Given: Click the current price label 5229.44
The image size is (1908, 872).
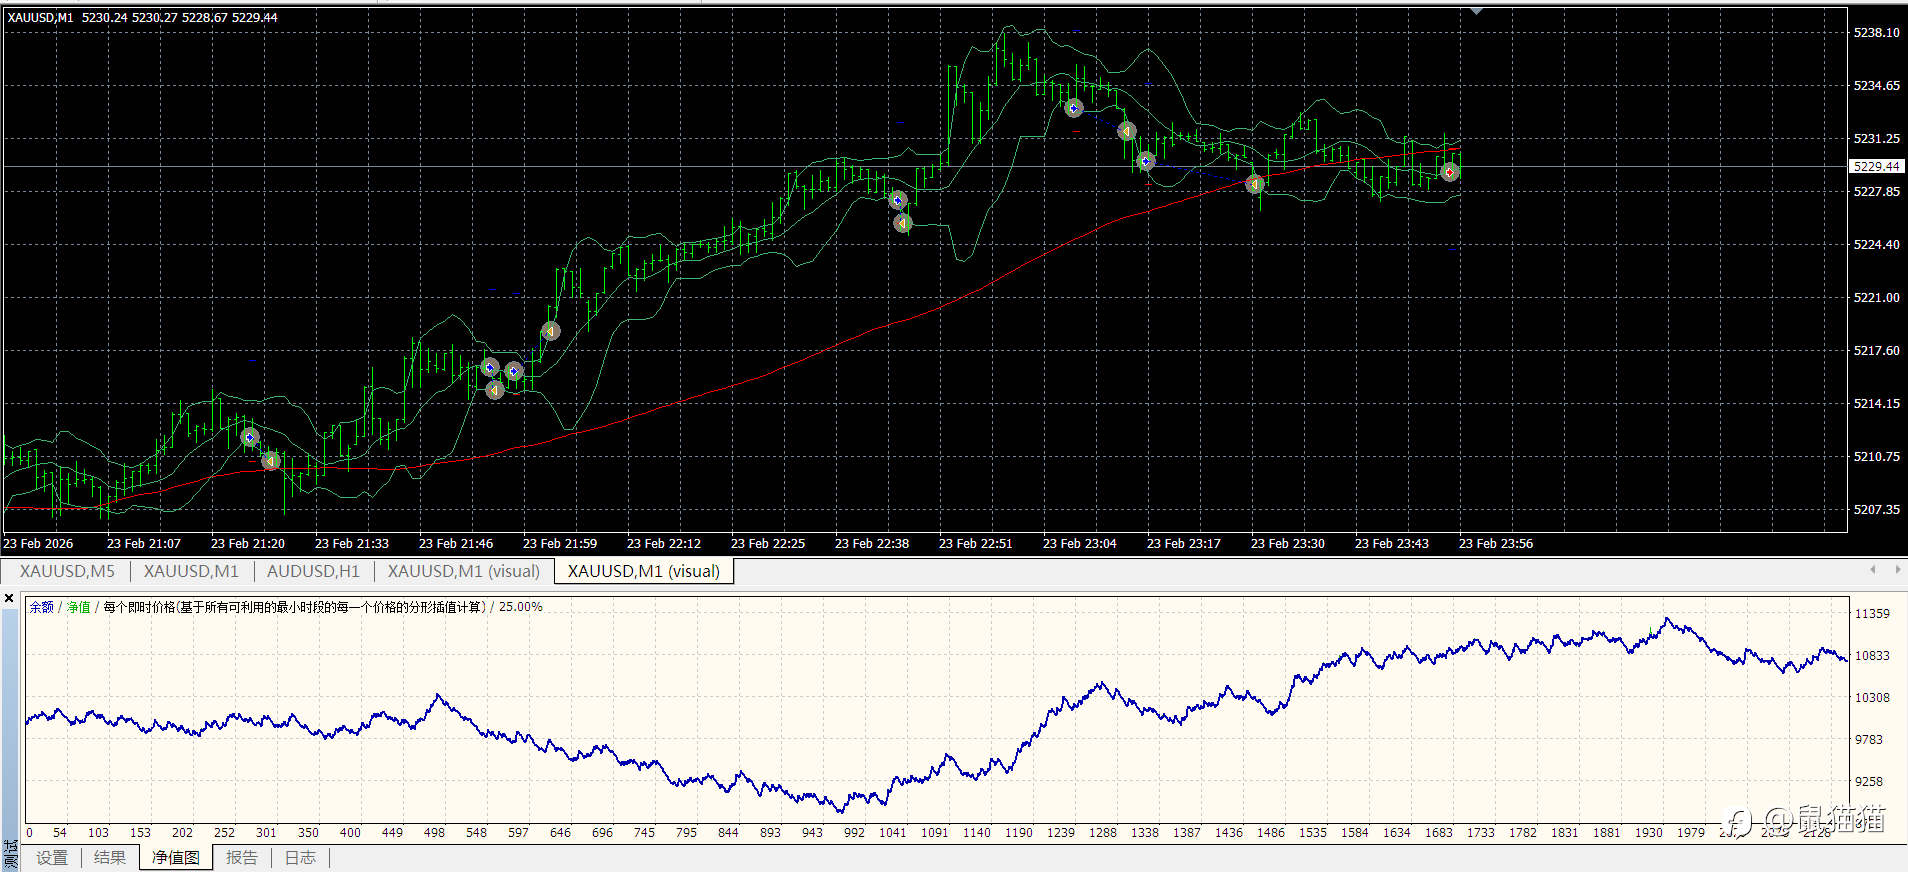Looking at the screenshot, I should click(1876, 167).
